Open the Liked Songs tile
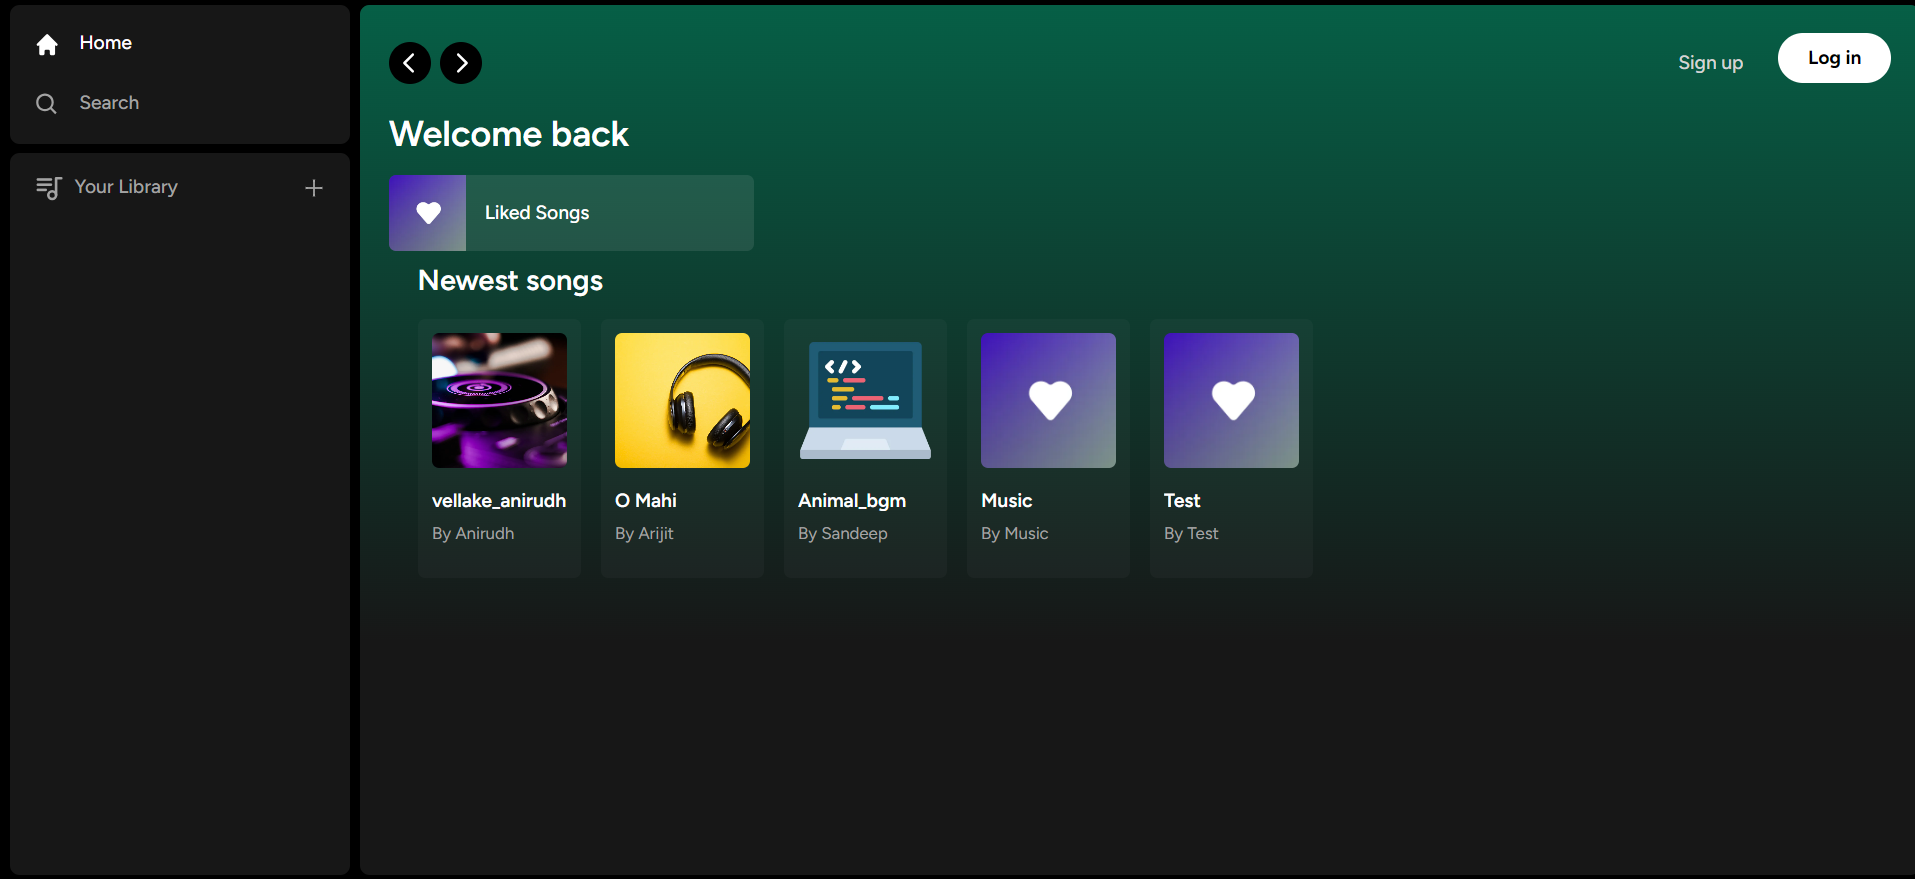The width and height of the screenshot is (1915, 879). coord(571,213)
